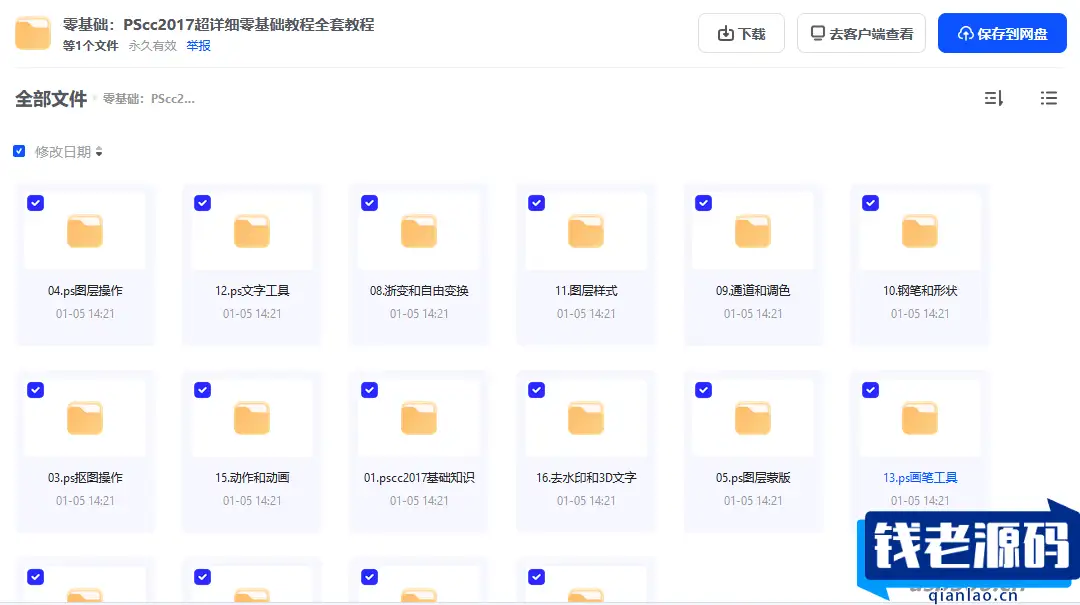Click the 01.pscc2017基础知识 folder name
Image resolution: width=1080 pixels, height=605 pixels.
point(419,478)
